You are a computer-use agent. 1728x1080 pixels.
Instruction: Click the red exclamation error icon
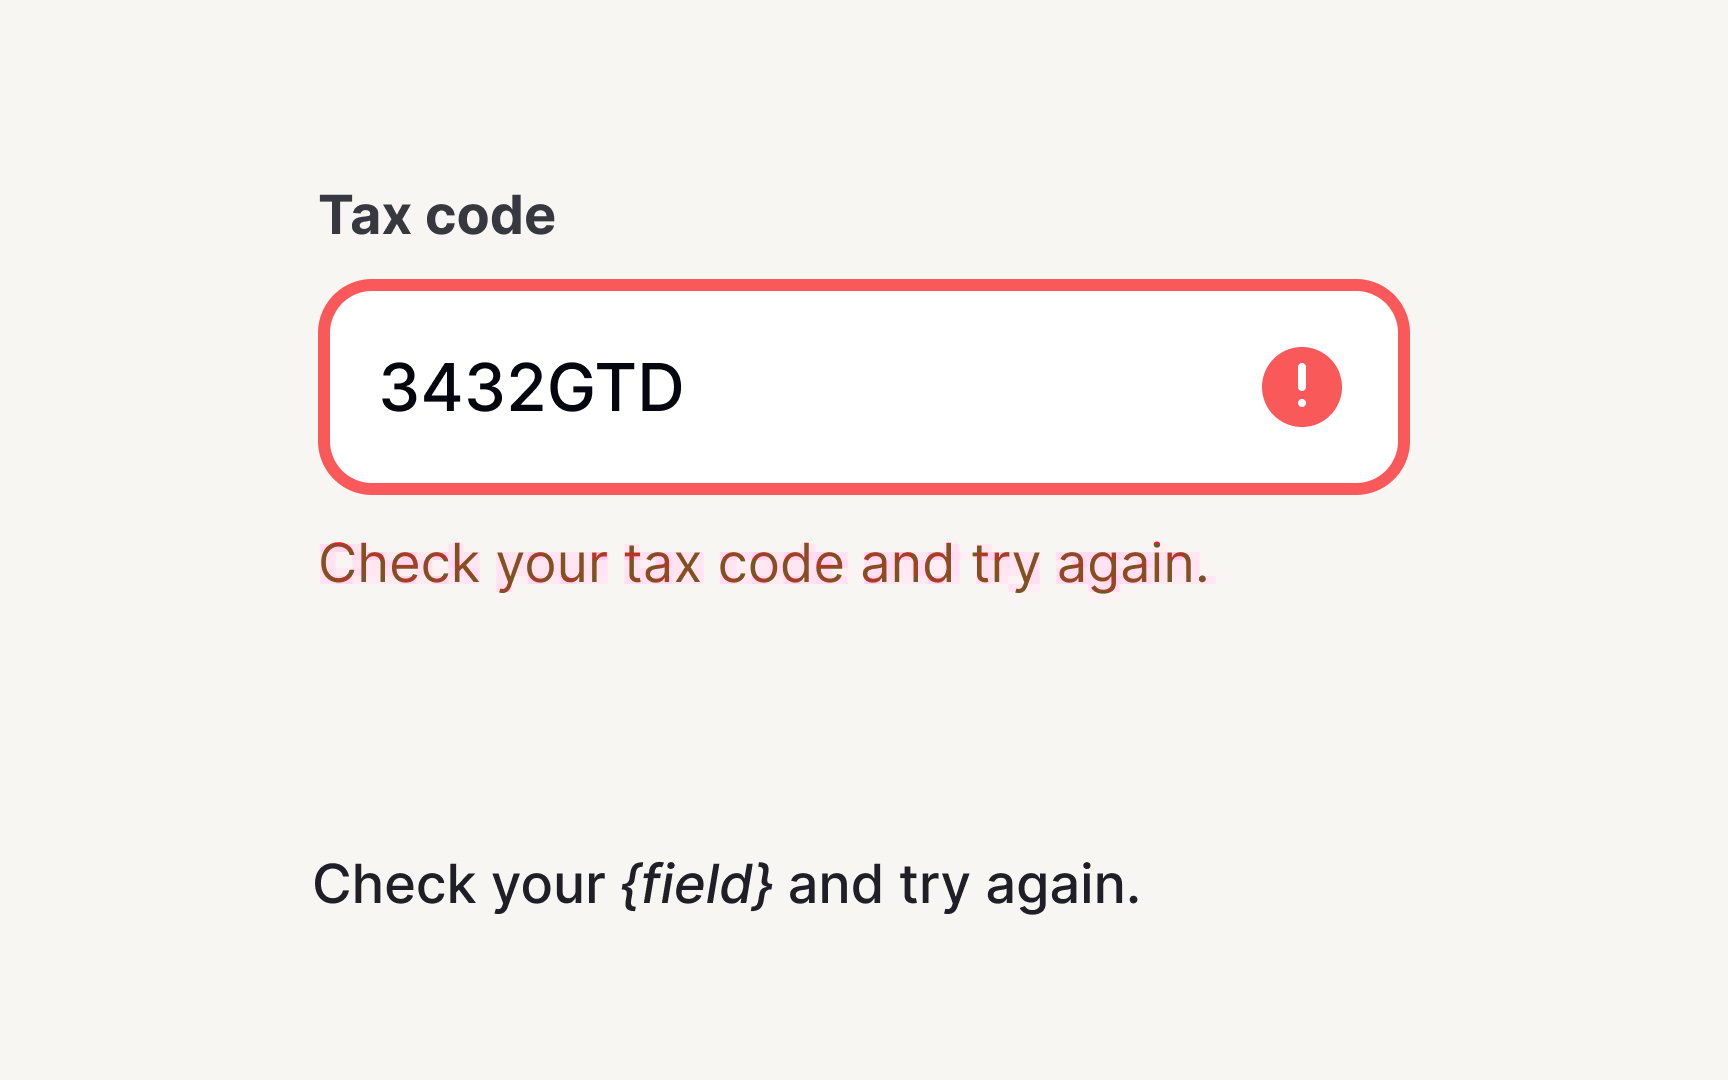[1301, 387]
